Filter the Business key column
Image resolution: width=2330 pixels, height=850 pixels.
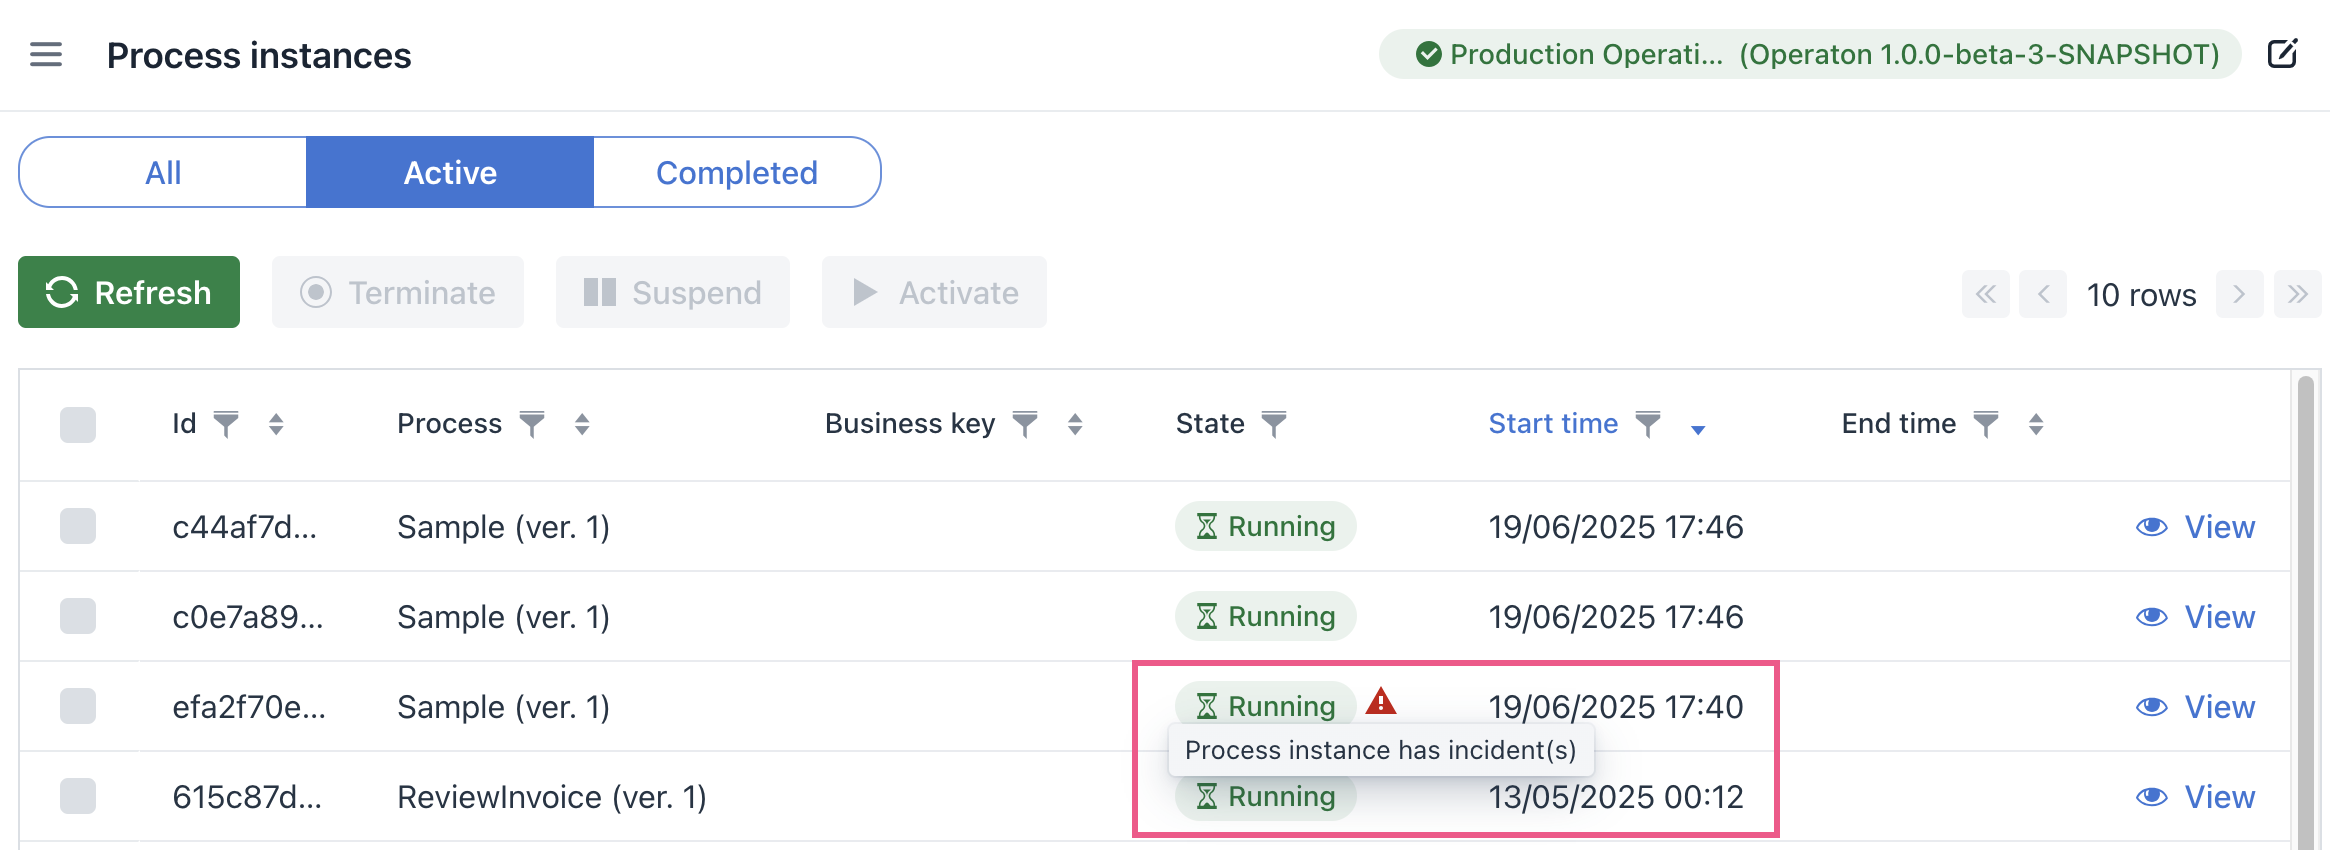[1025, 424]
